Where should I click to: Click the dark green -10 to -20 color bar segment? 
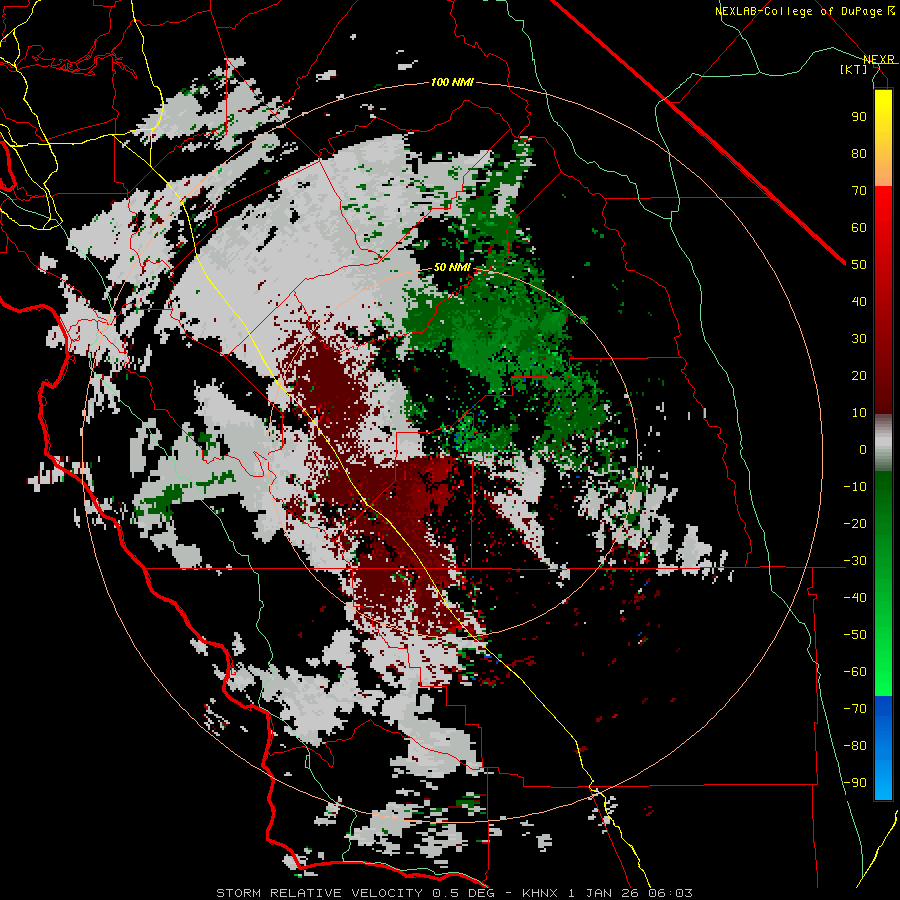tap(883, 498)
